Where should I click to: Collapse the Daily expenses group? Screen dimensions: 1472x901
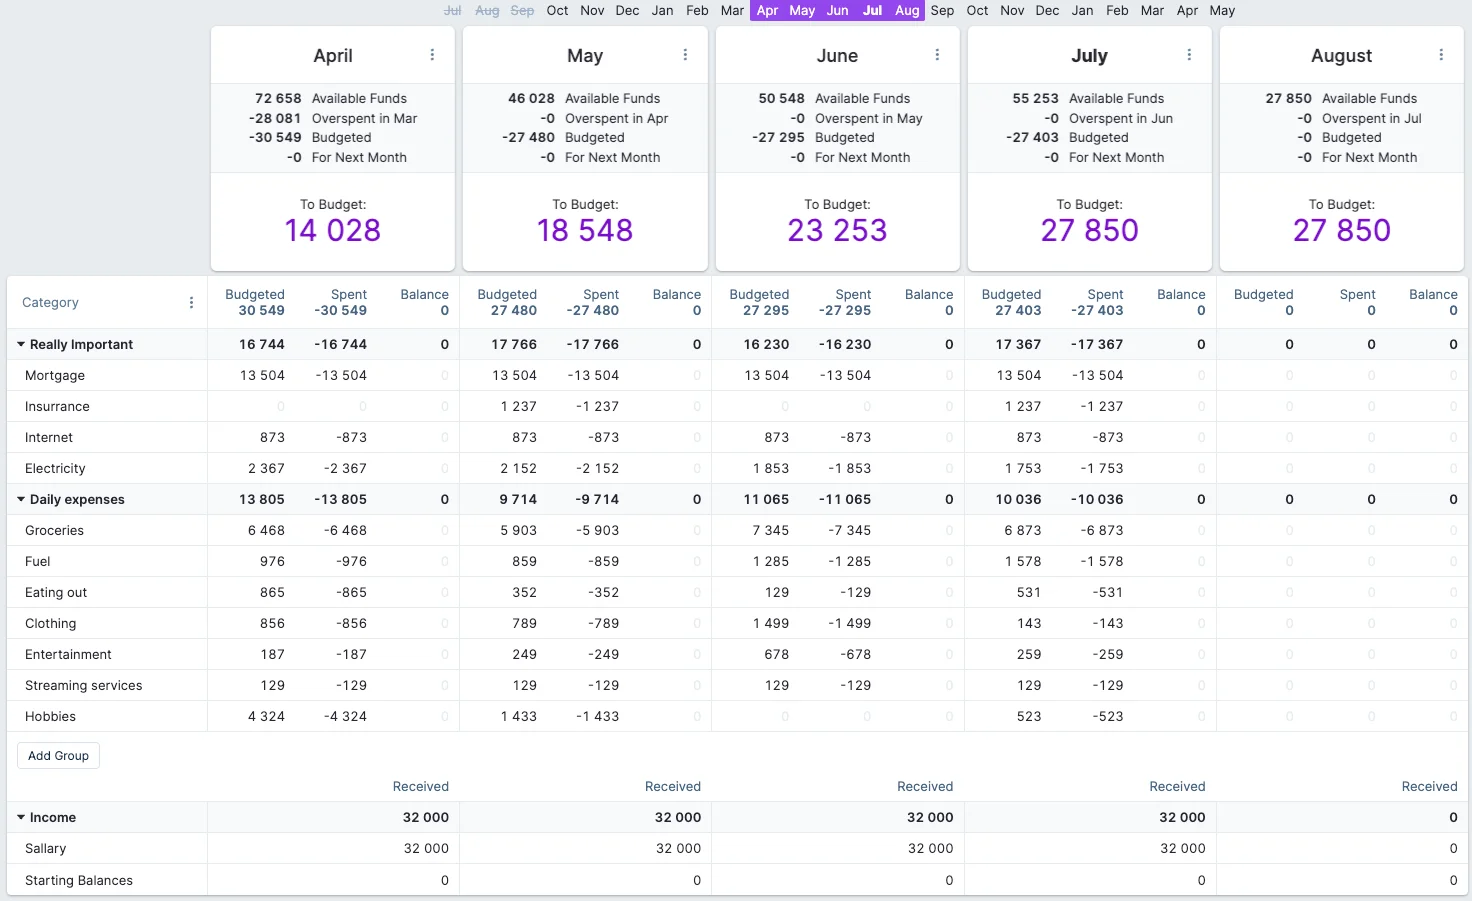click(21, 499)
